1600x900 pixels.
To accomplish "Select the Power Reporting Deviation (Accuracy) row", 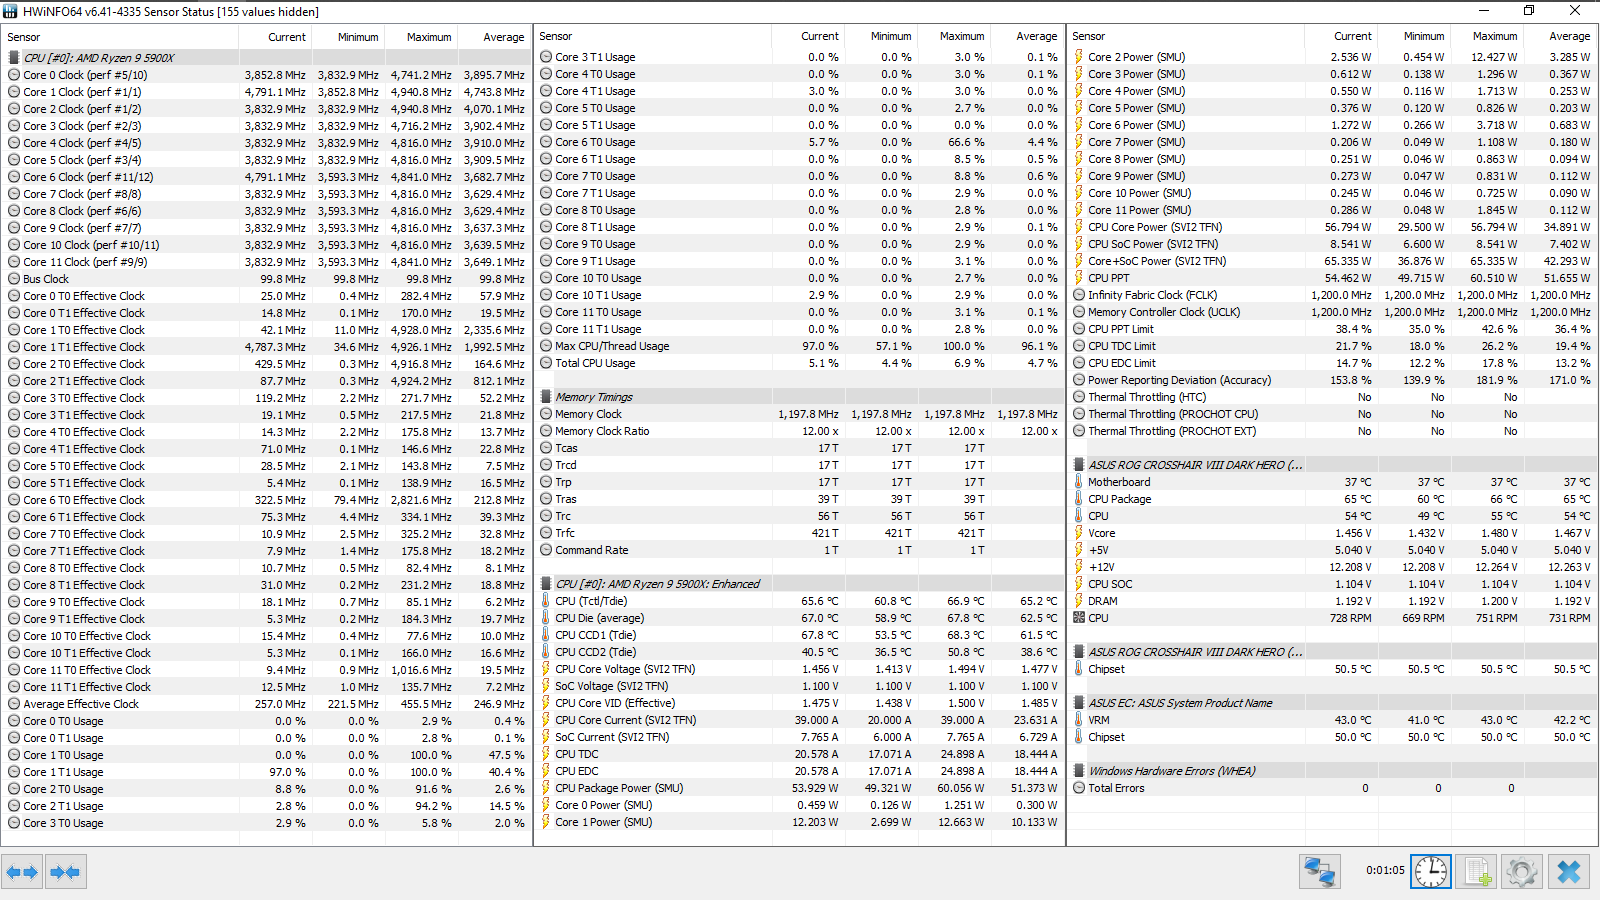I will (x=1332, y=380).
